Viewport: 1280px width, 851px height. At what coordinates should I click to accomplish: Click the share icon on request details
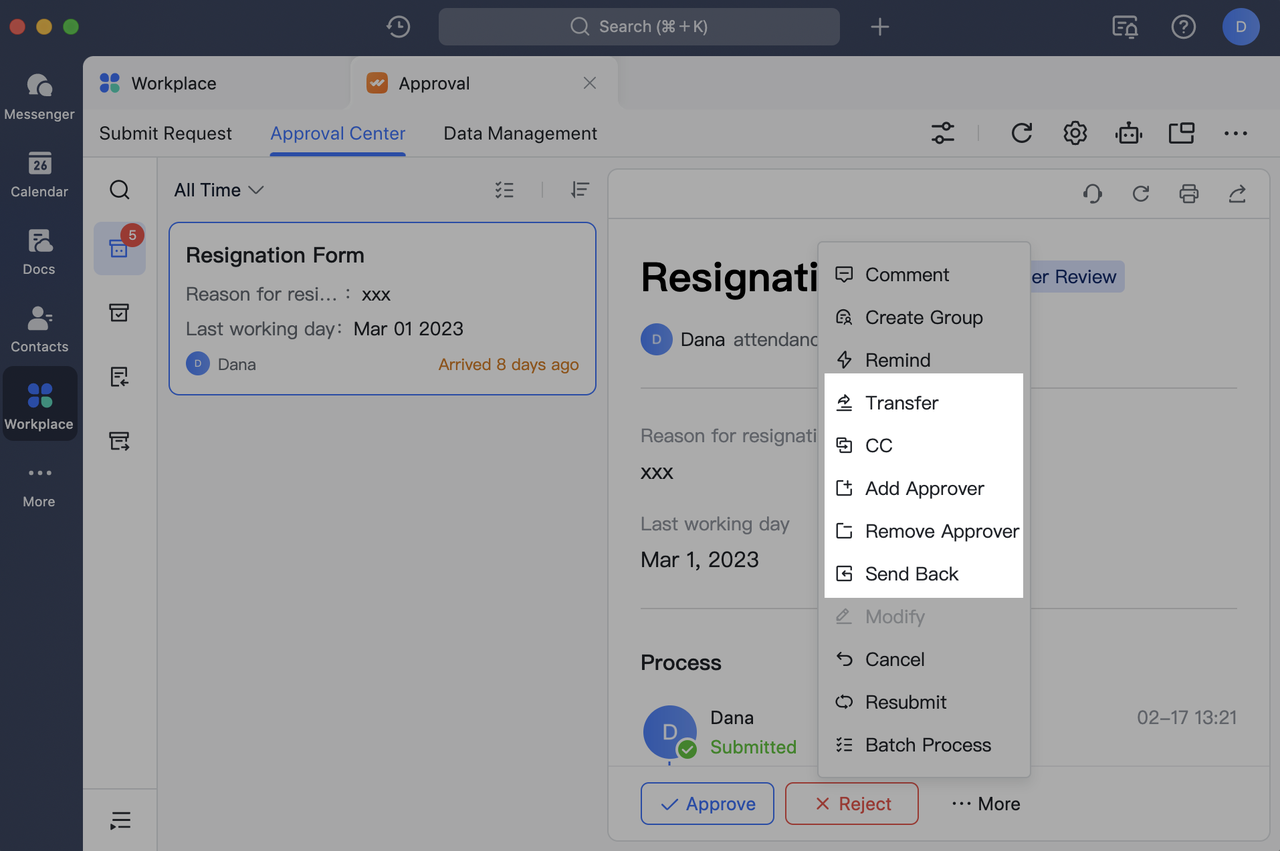point(1237,194)
